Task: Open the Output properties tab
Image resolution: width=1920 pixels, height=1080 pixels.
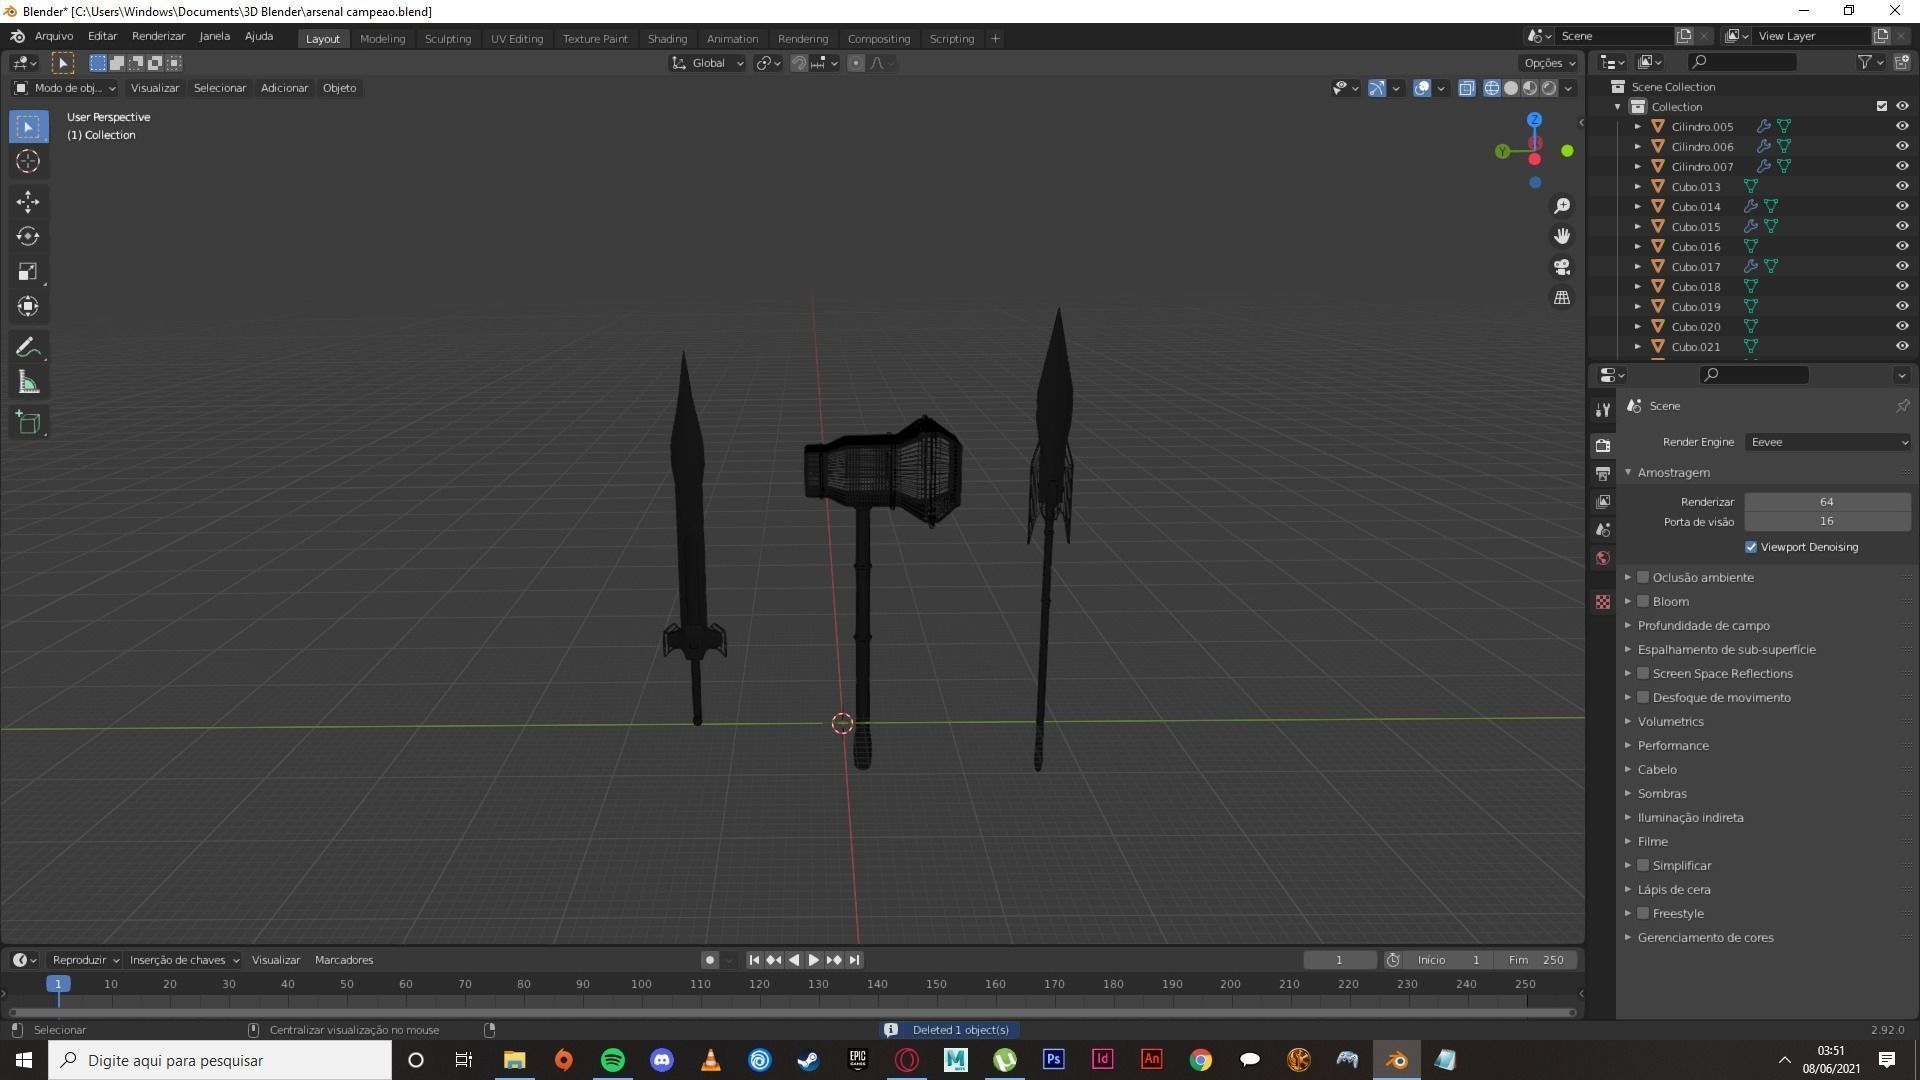Action: [x=1603, y=473]
